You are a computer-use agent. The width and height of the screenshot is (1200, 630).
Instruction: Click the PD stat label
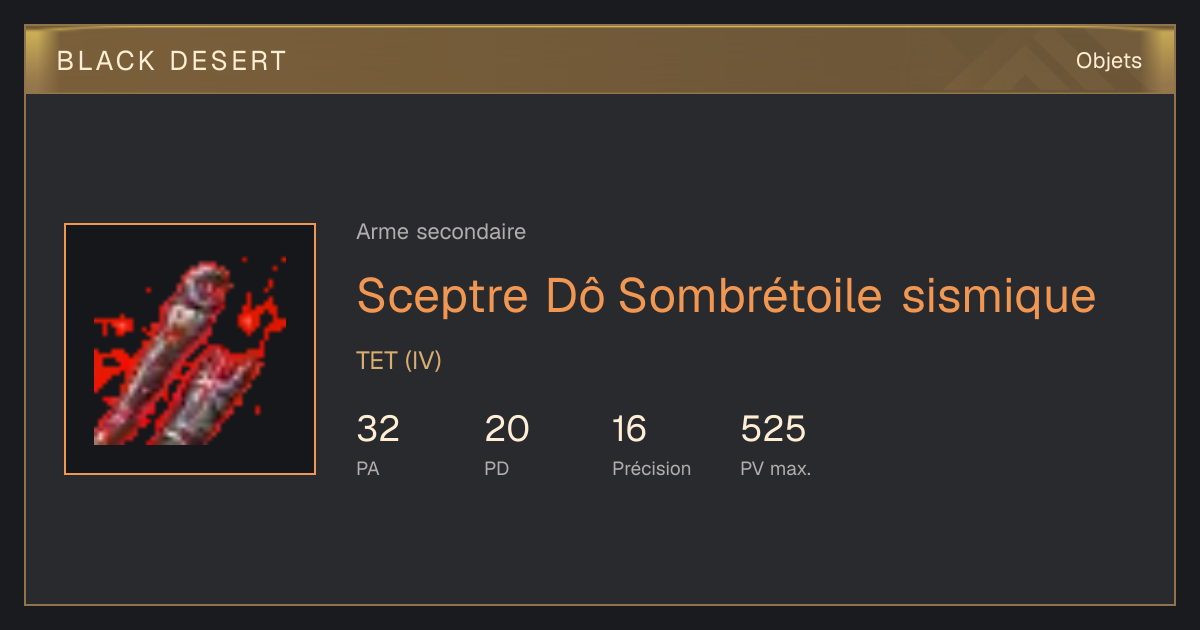coord(497,468)
